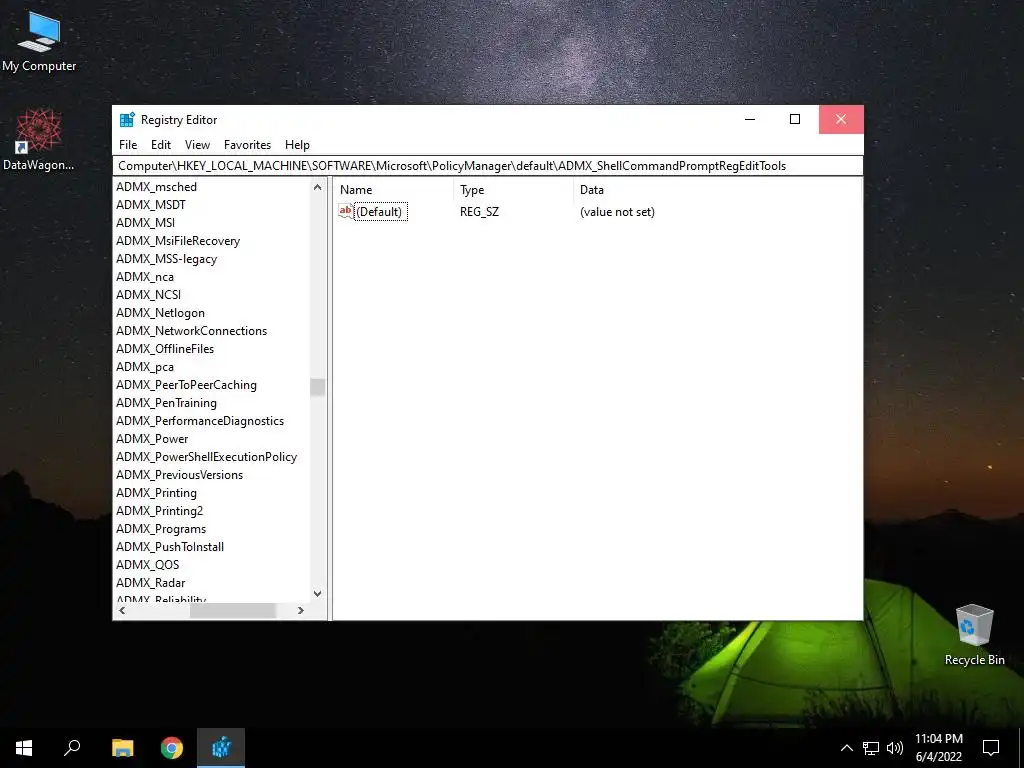Select ADMX_nca key in tree
The width and height of the screenshot is (1024, 768).
[x=144, y=277]
